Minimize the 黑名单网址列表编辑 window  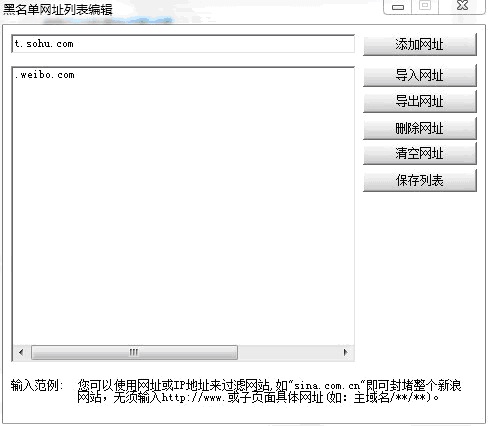[x=398, y=7]
